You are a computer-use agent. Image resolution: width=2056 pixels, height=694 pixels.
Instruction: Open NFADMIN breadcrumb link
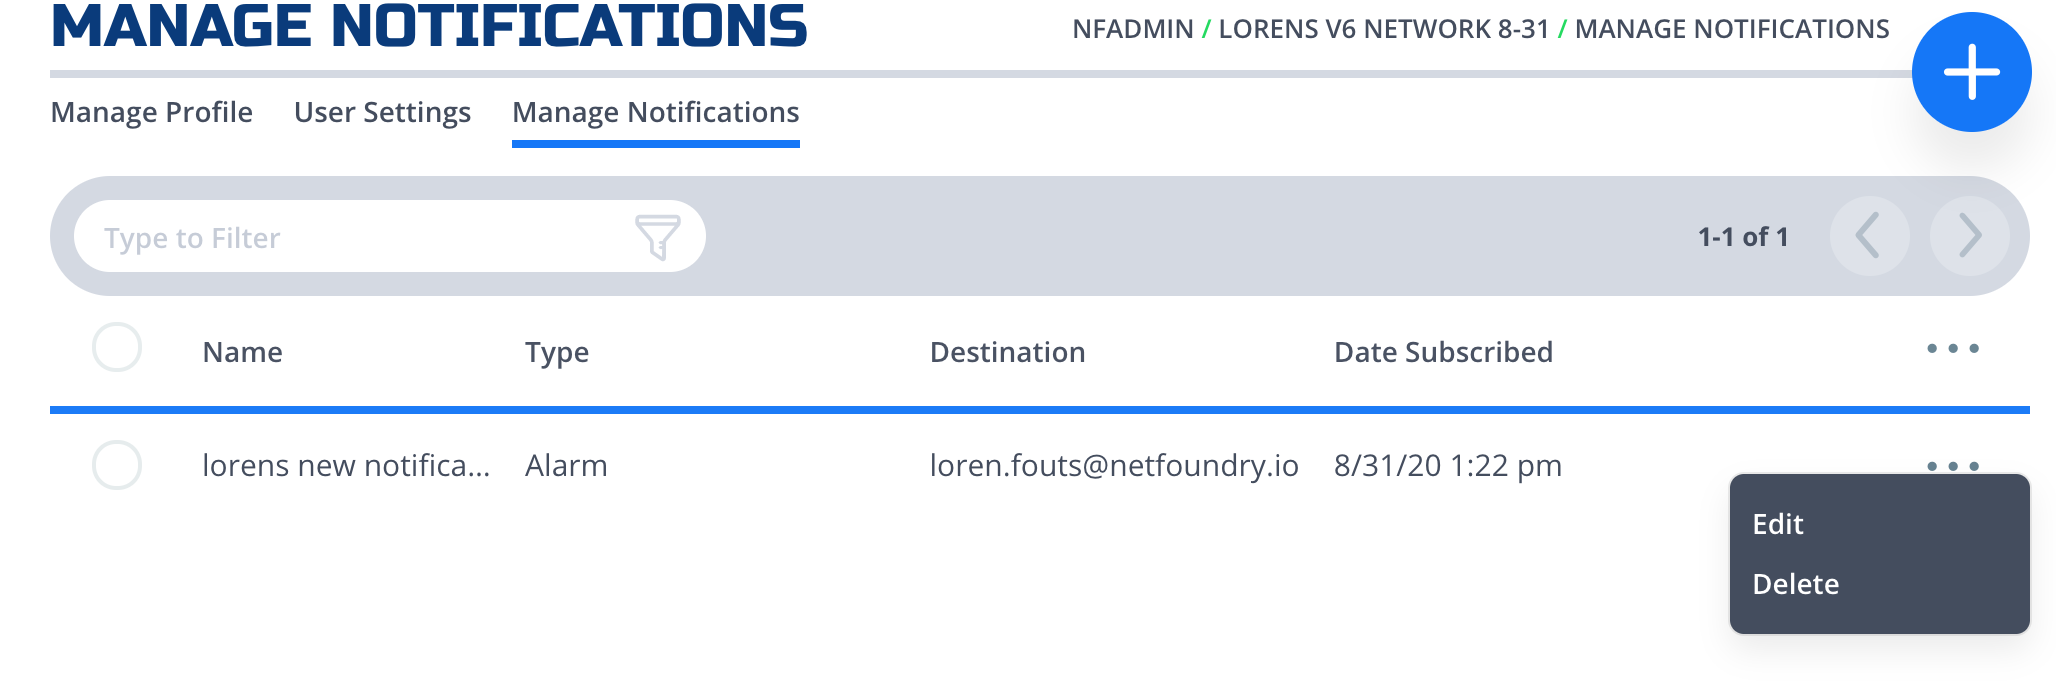(1133, 29)
